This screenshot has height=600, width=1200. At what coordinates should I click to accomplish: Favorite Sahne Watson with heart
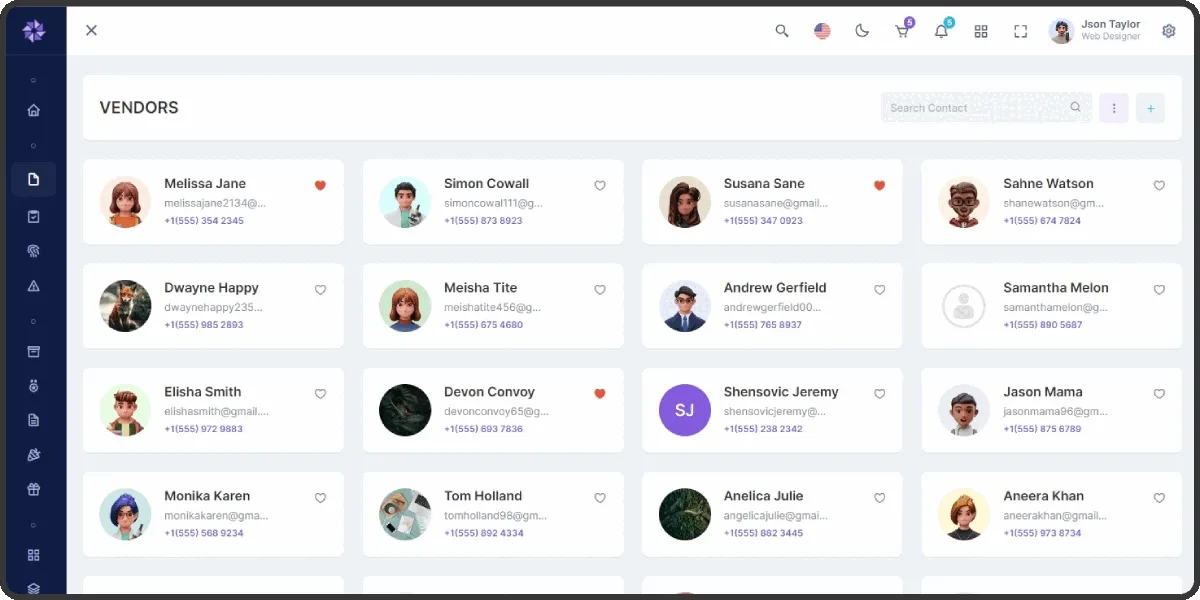pyautogui.click(x=1159, y=185)
